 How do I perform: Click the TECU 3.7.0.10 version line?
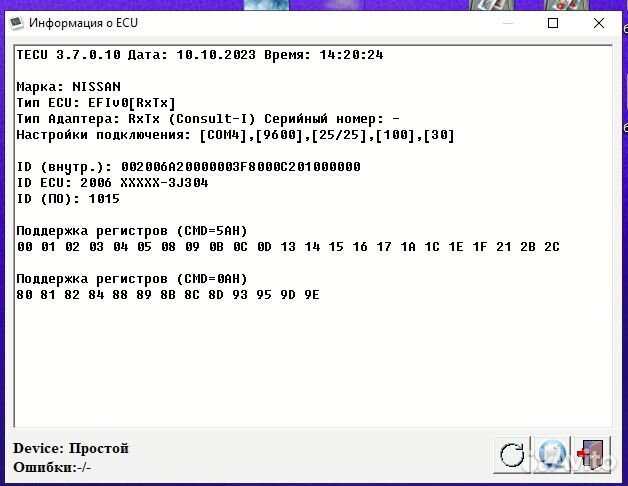200,55
